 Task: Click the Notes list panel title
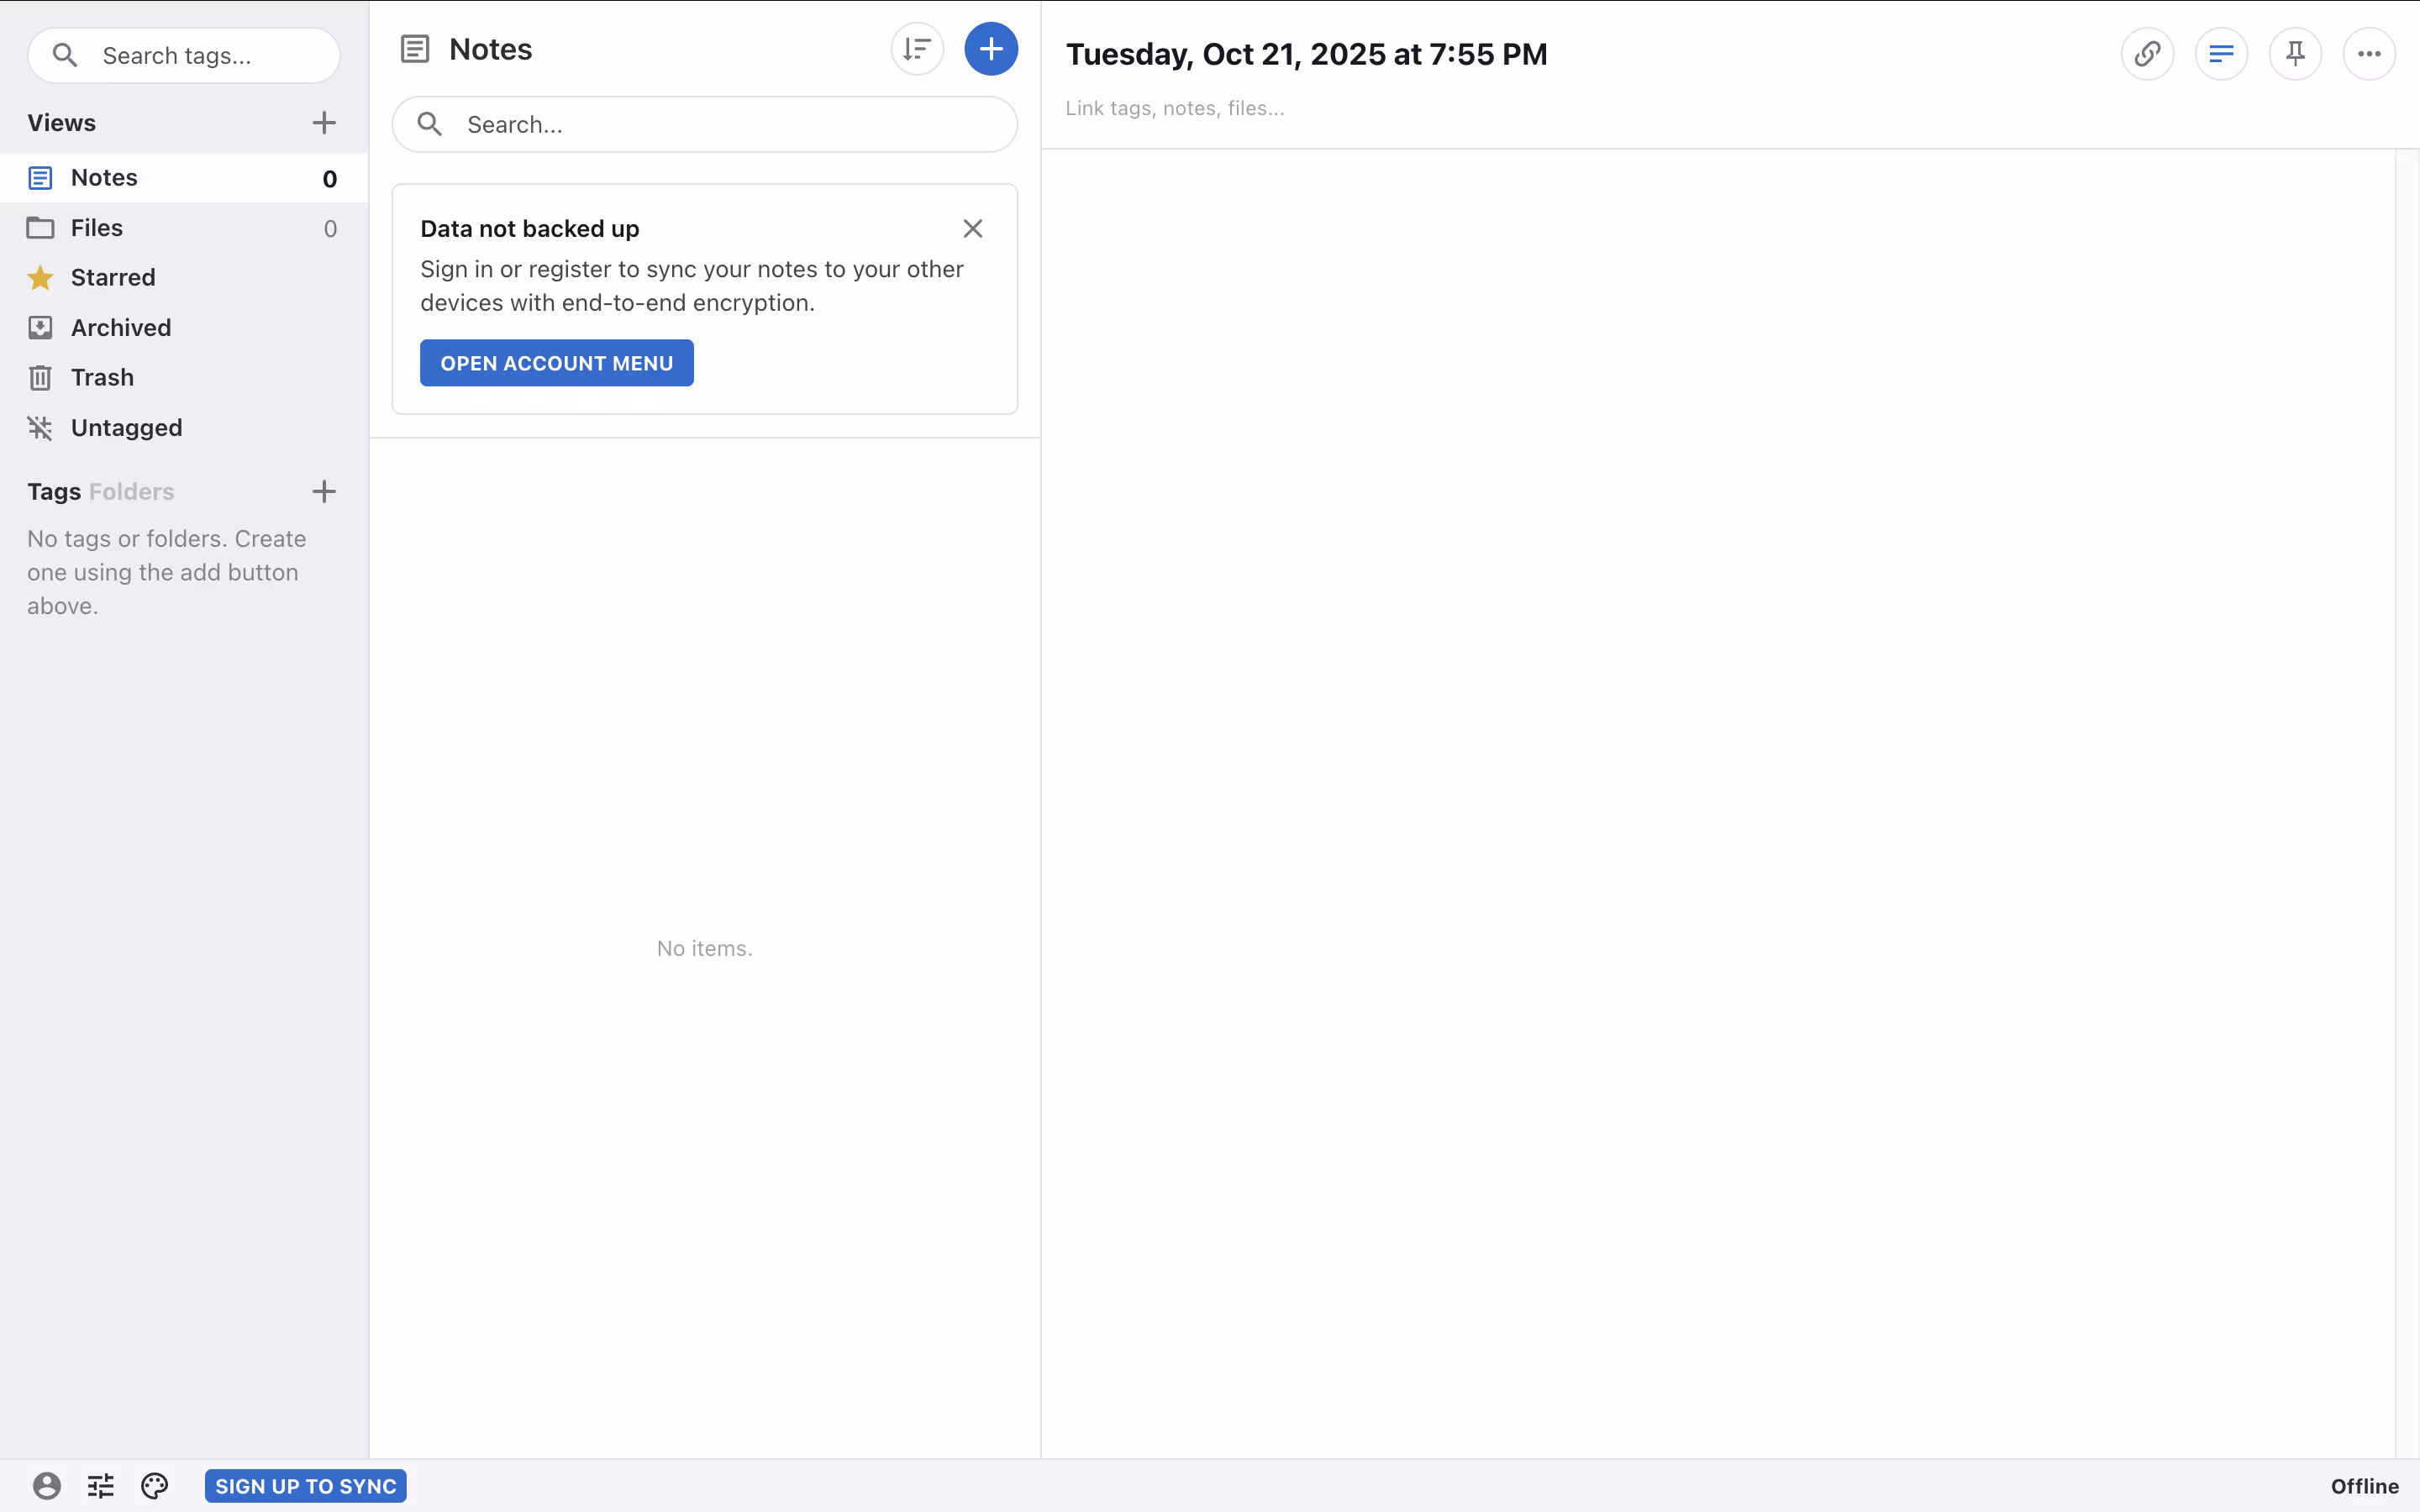pyautogui.click(x=490, y=49)
